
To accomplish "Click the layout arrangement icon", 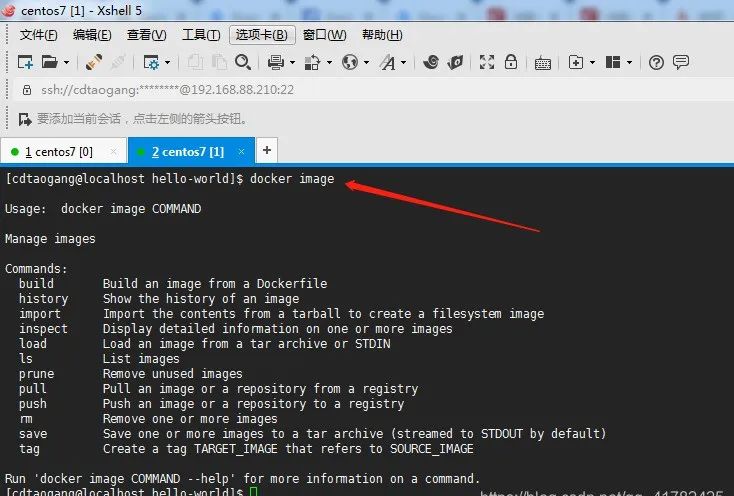I will pyautogui.click(x=613, y=62).
